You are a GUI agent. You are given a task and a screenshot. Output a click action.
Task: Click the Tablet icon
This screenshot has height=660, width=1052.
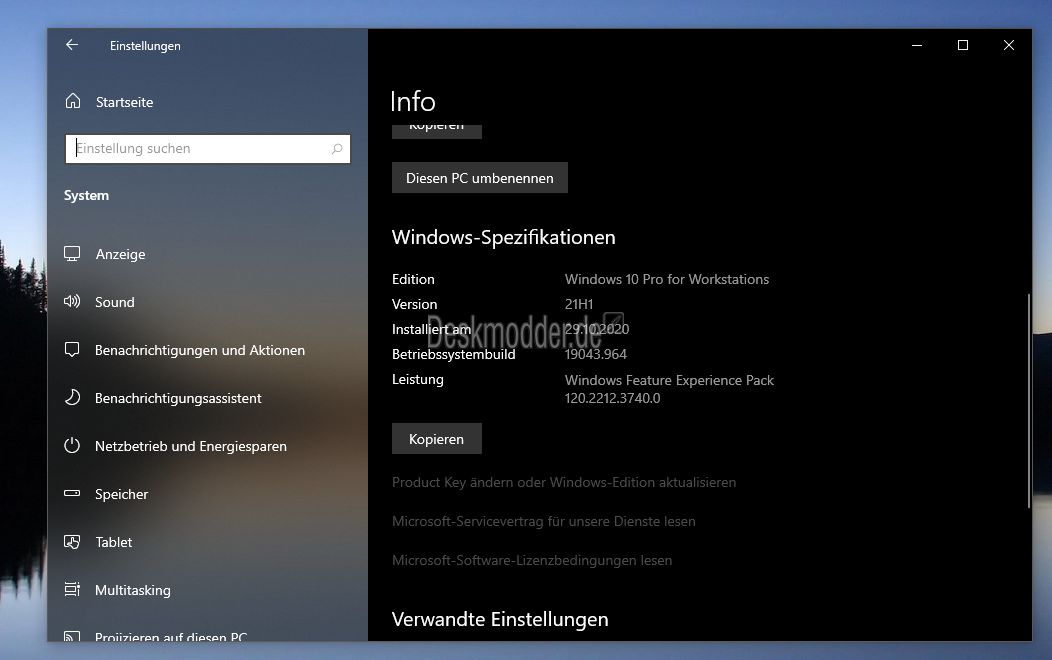[72, 541]
